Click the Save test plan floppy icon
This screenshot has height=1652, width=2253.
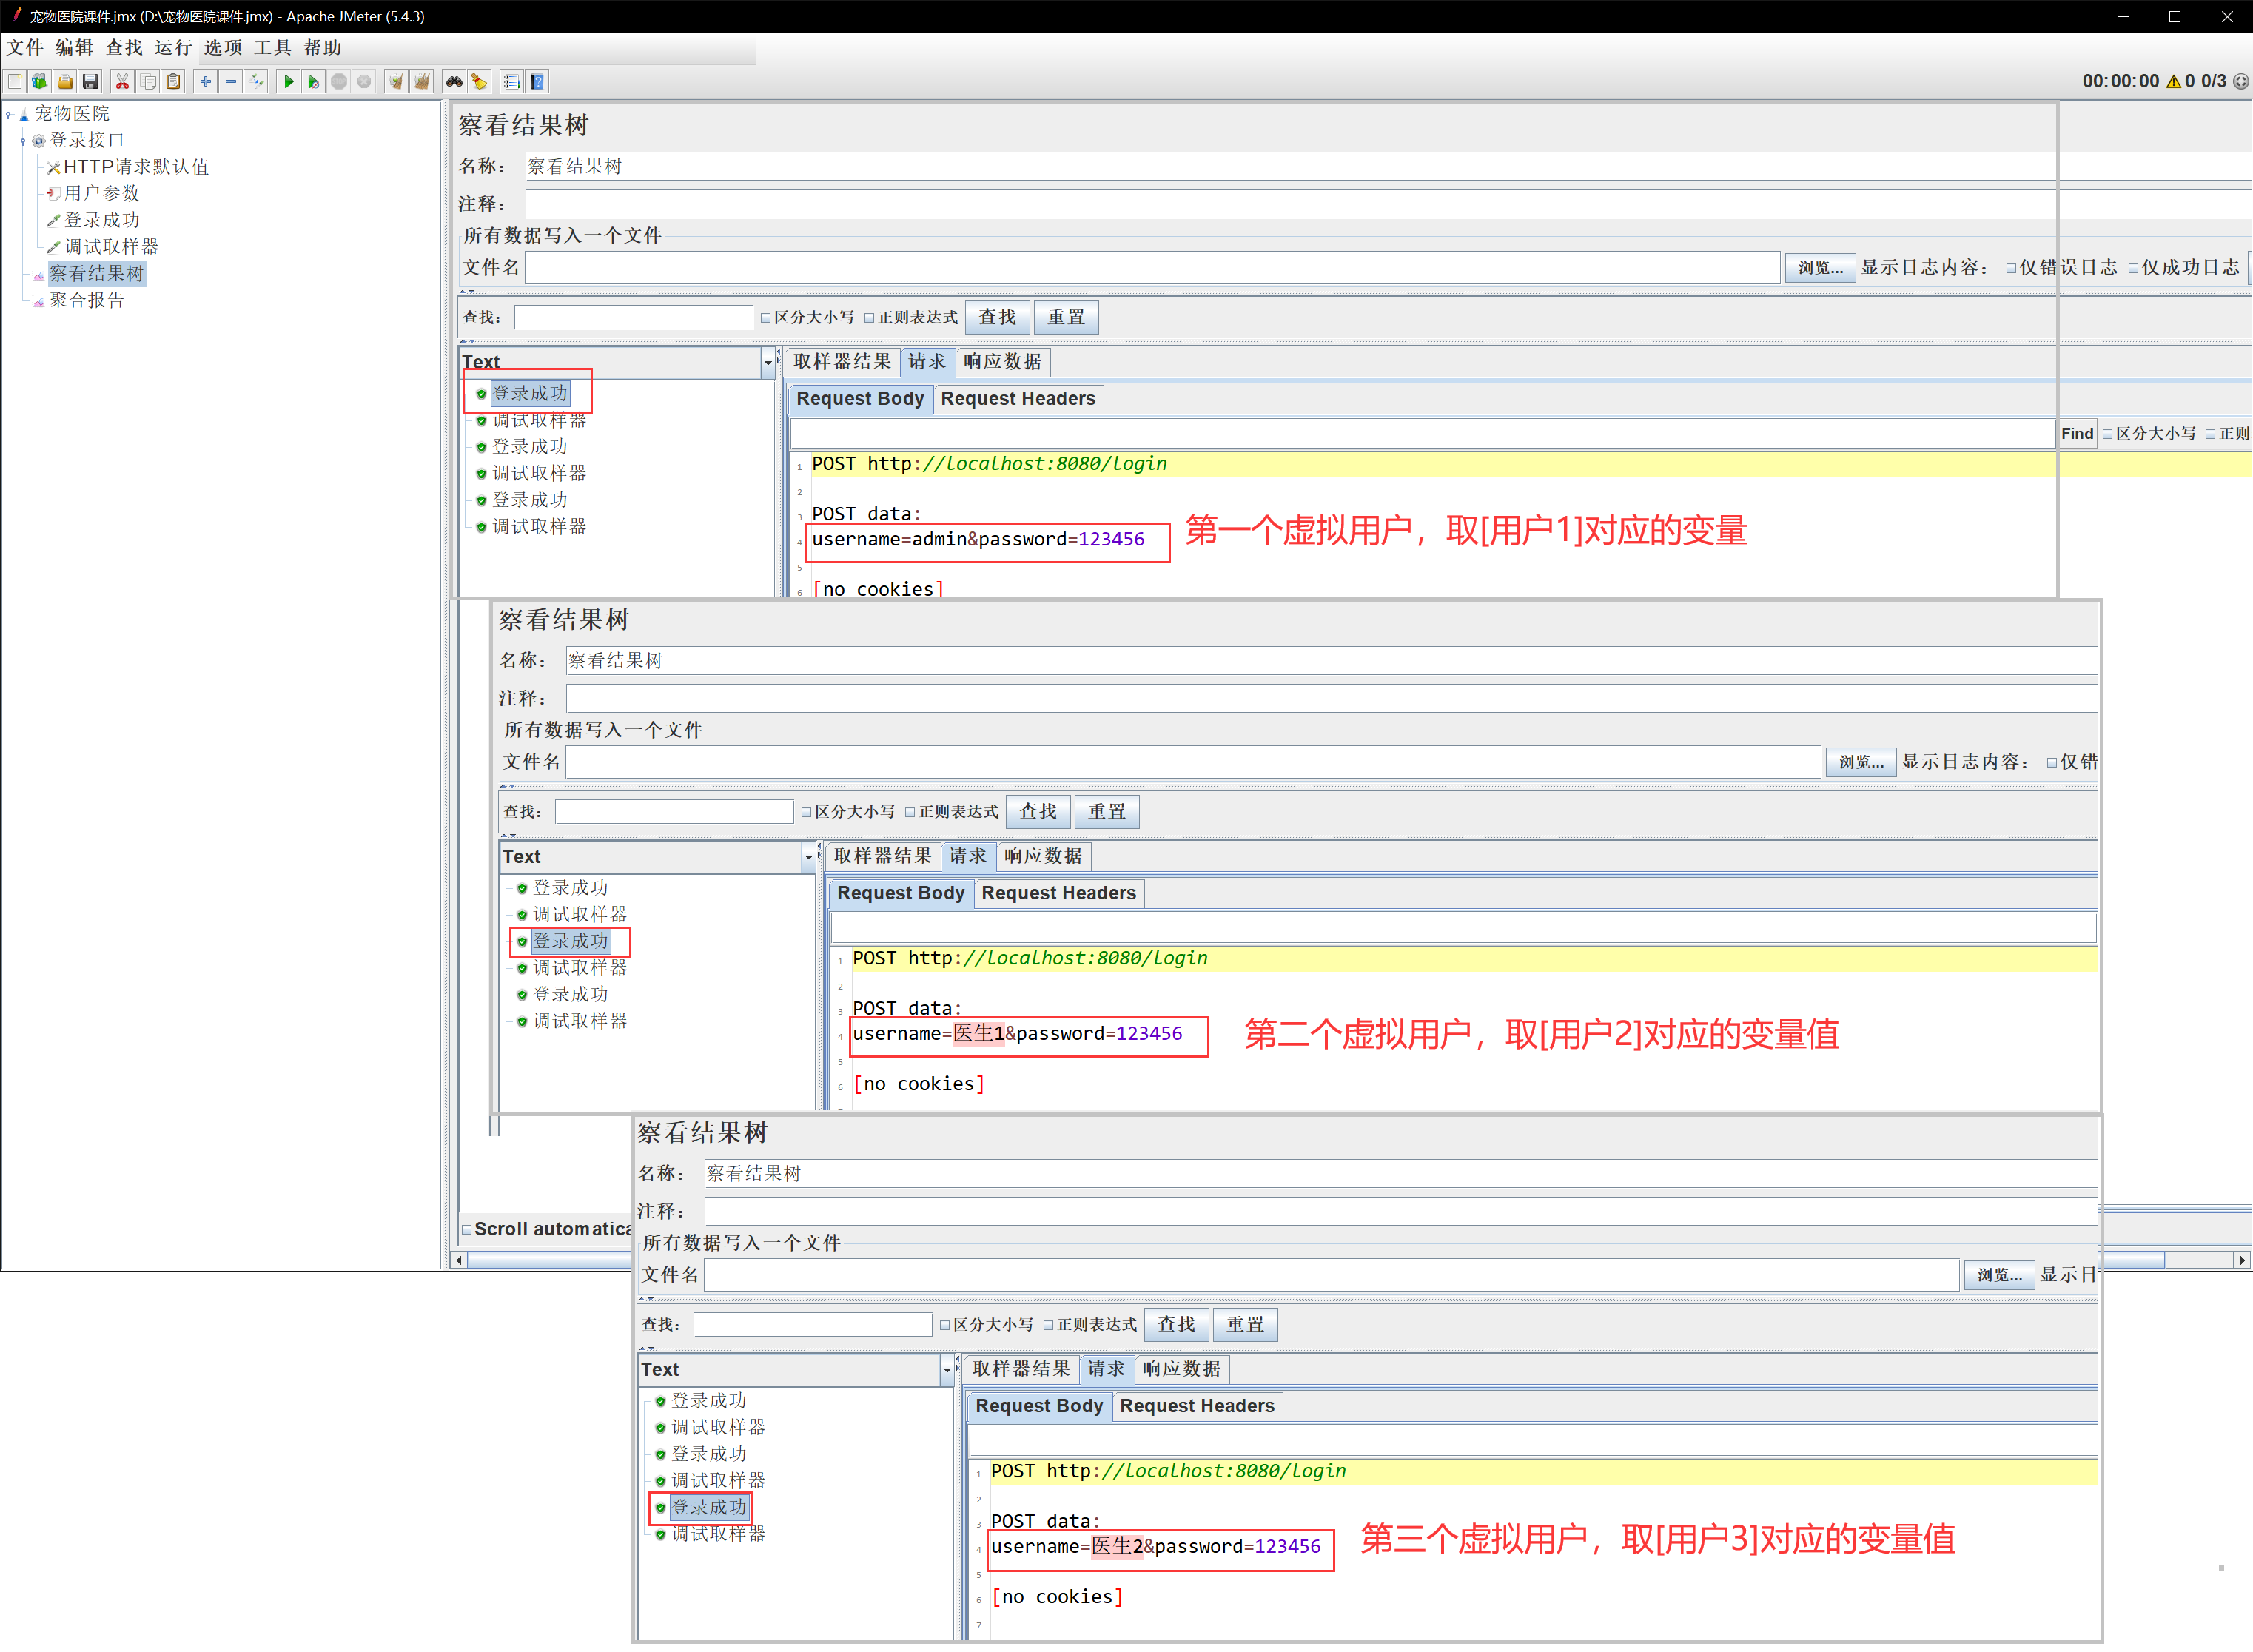coord(90,82)
